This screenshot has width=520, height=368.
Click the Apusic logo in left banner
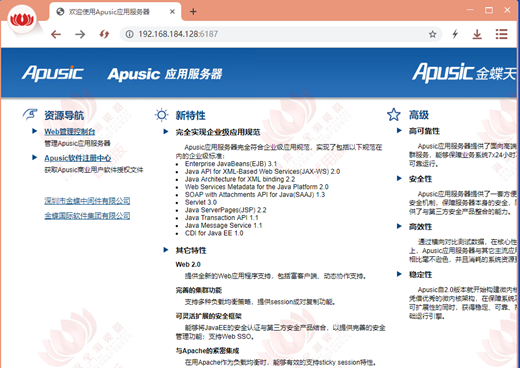coord(53,73)
